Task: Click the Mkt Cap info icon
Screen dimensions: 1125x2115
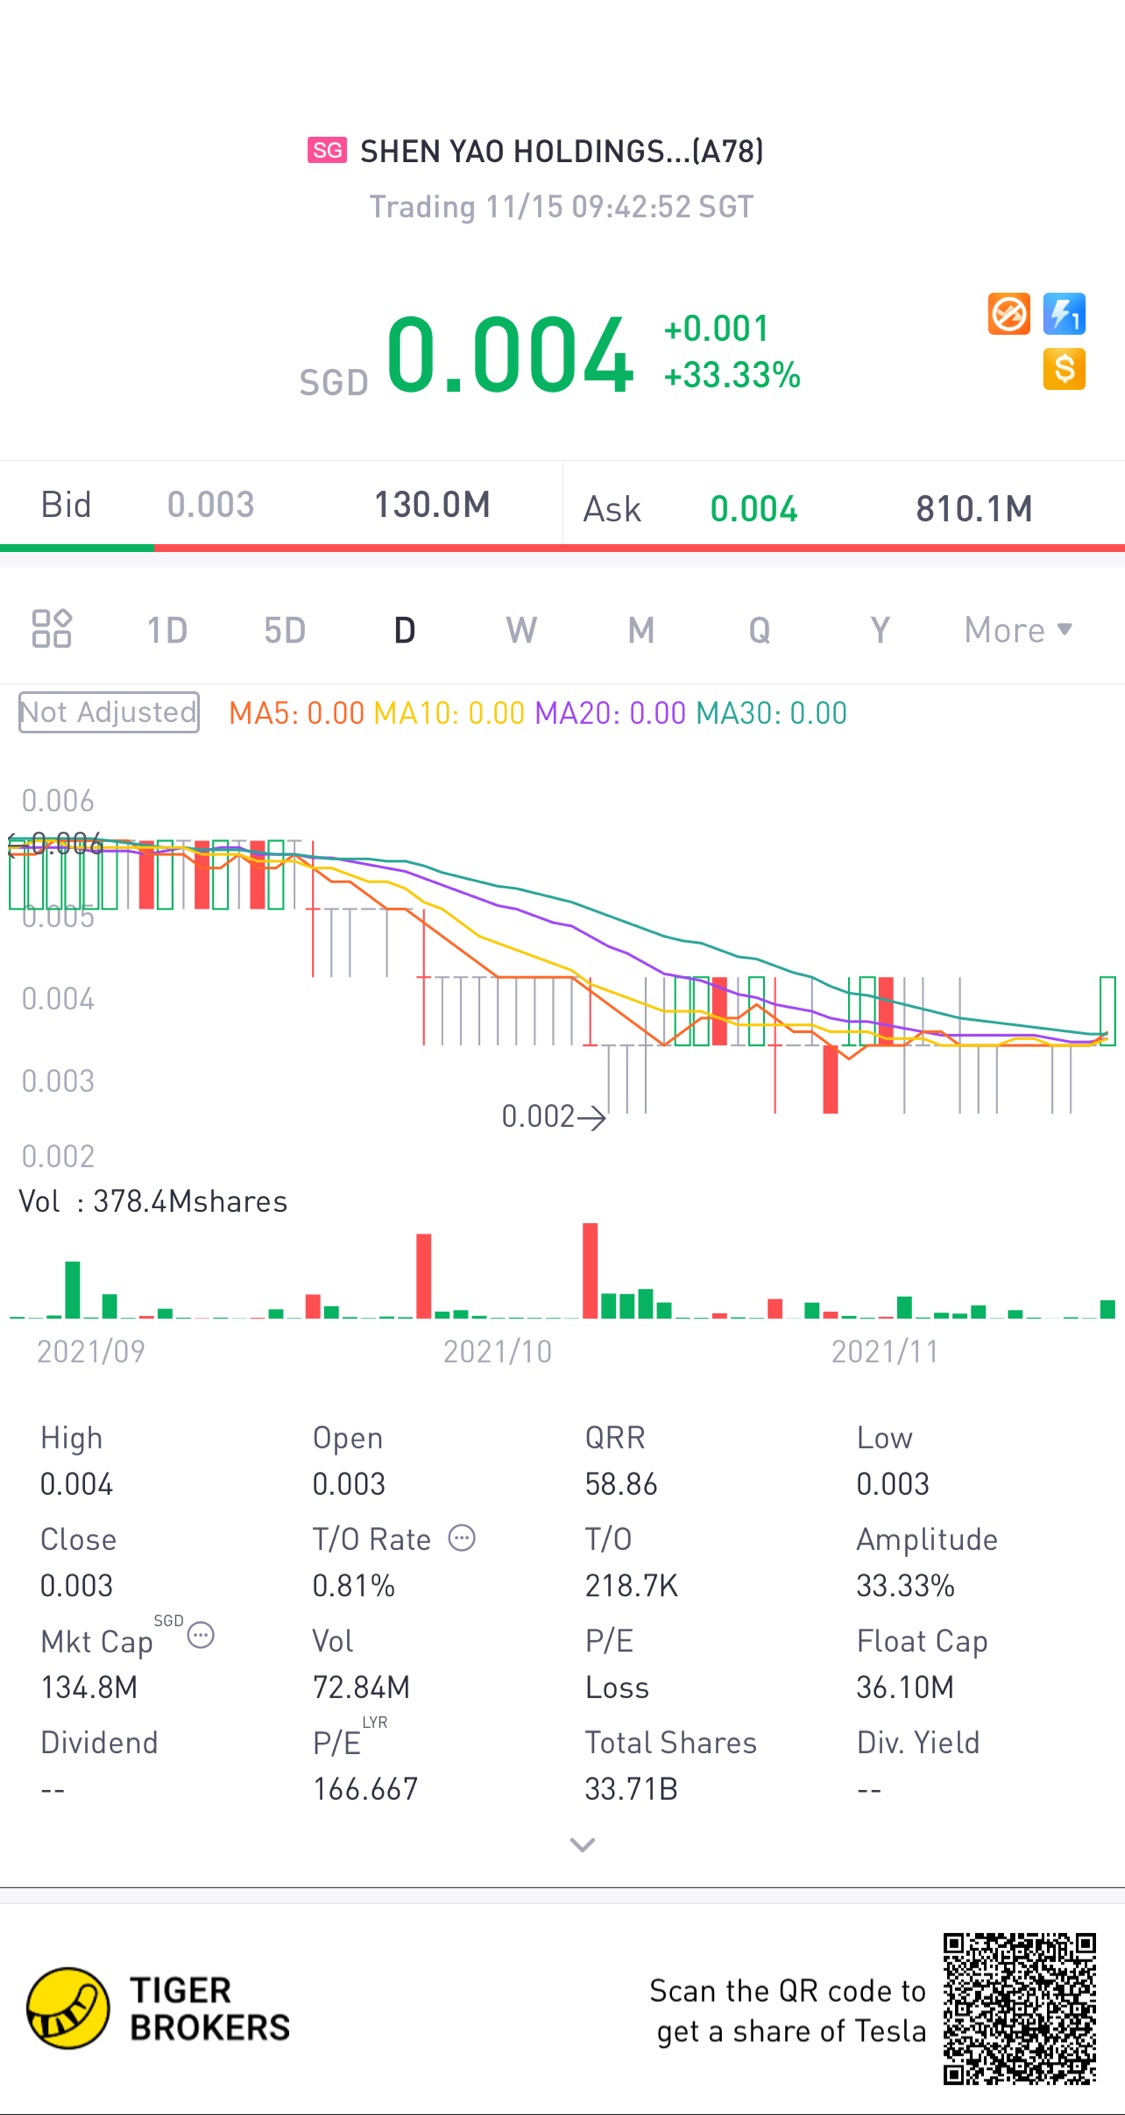Action: (201, 1636)
